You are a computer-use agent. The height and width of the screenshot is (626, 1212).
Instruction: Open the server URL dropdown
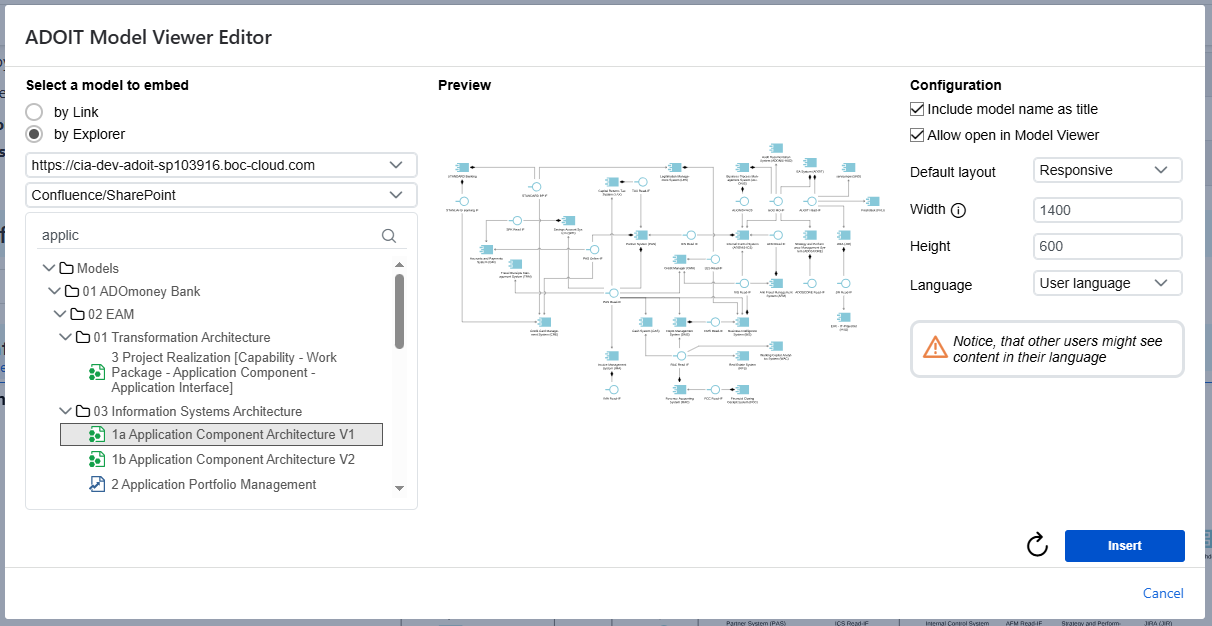(x=220, y=165)
